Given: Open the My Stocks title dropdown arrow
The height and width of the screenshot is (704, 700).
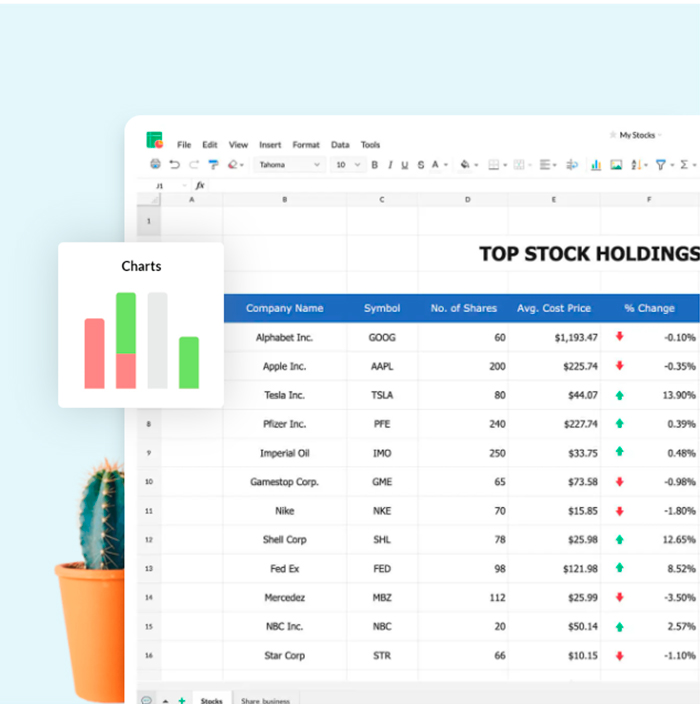Looking at the screenshot, I should (x=660, y=135).
